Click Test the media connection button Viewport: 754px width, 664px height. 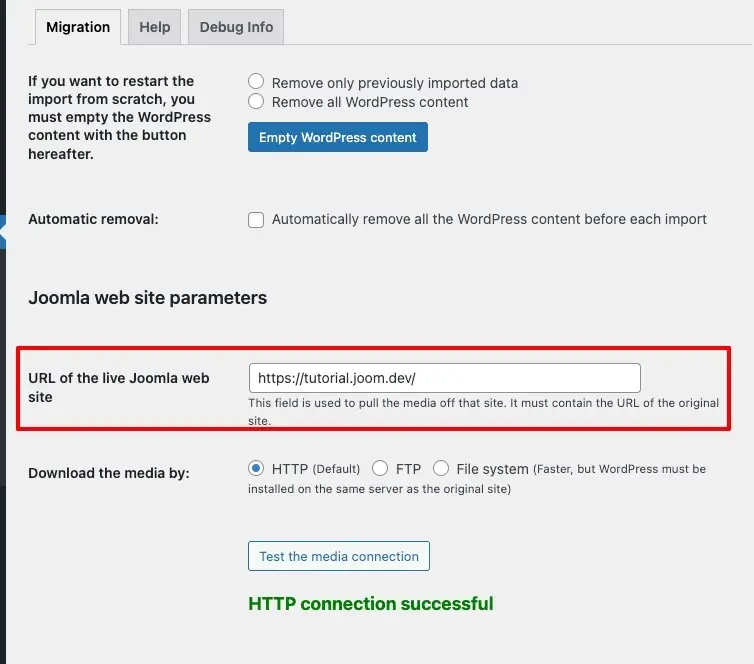(x=339, y=556)
